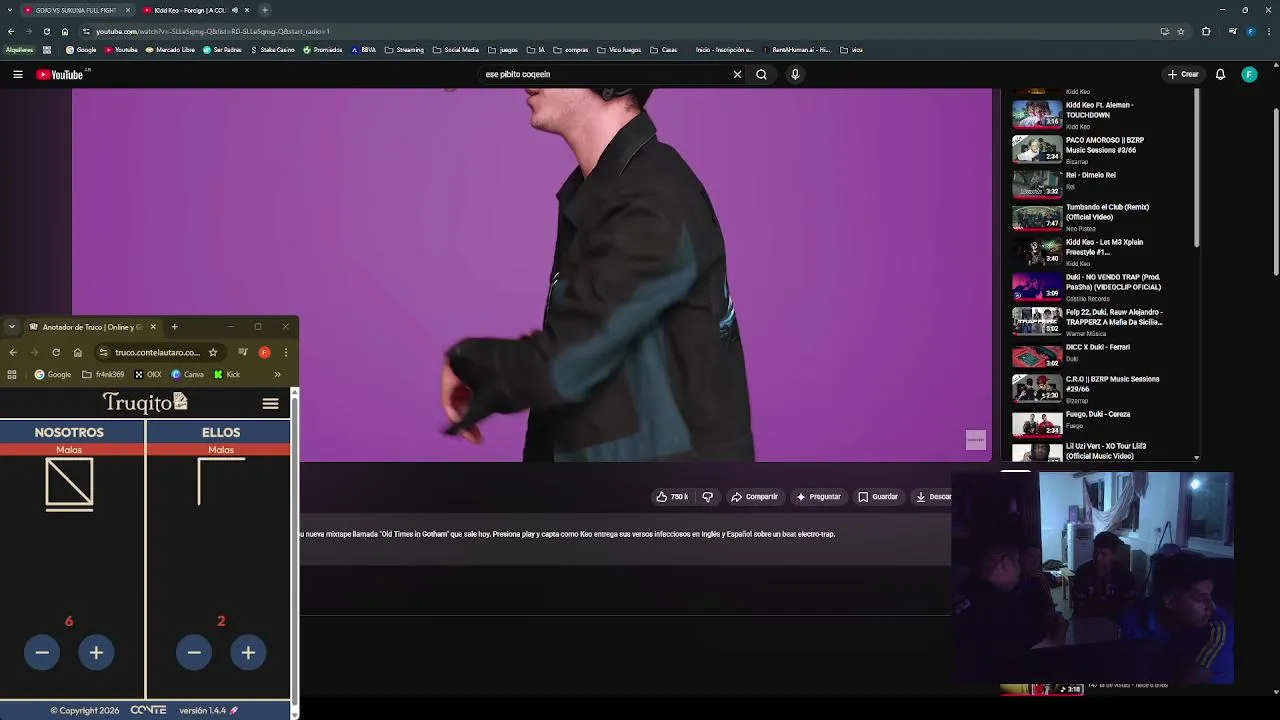
Task: Open the Streaming bookmarks folder
Action: (x=404, y=50)
